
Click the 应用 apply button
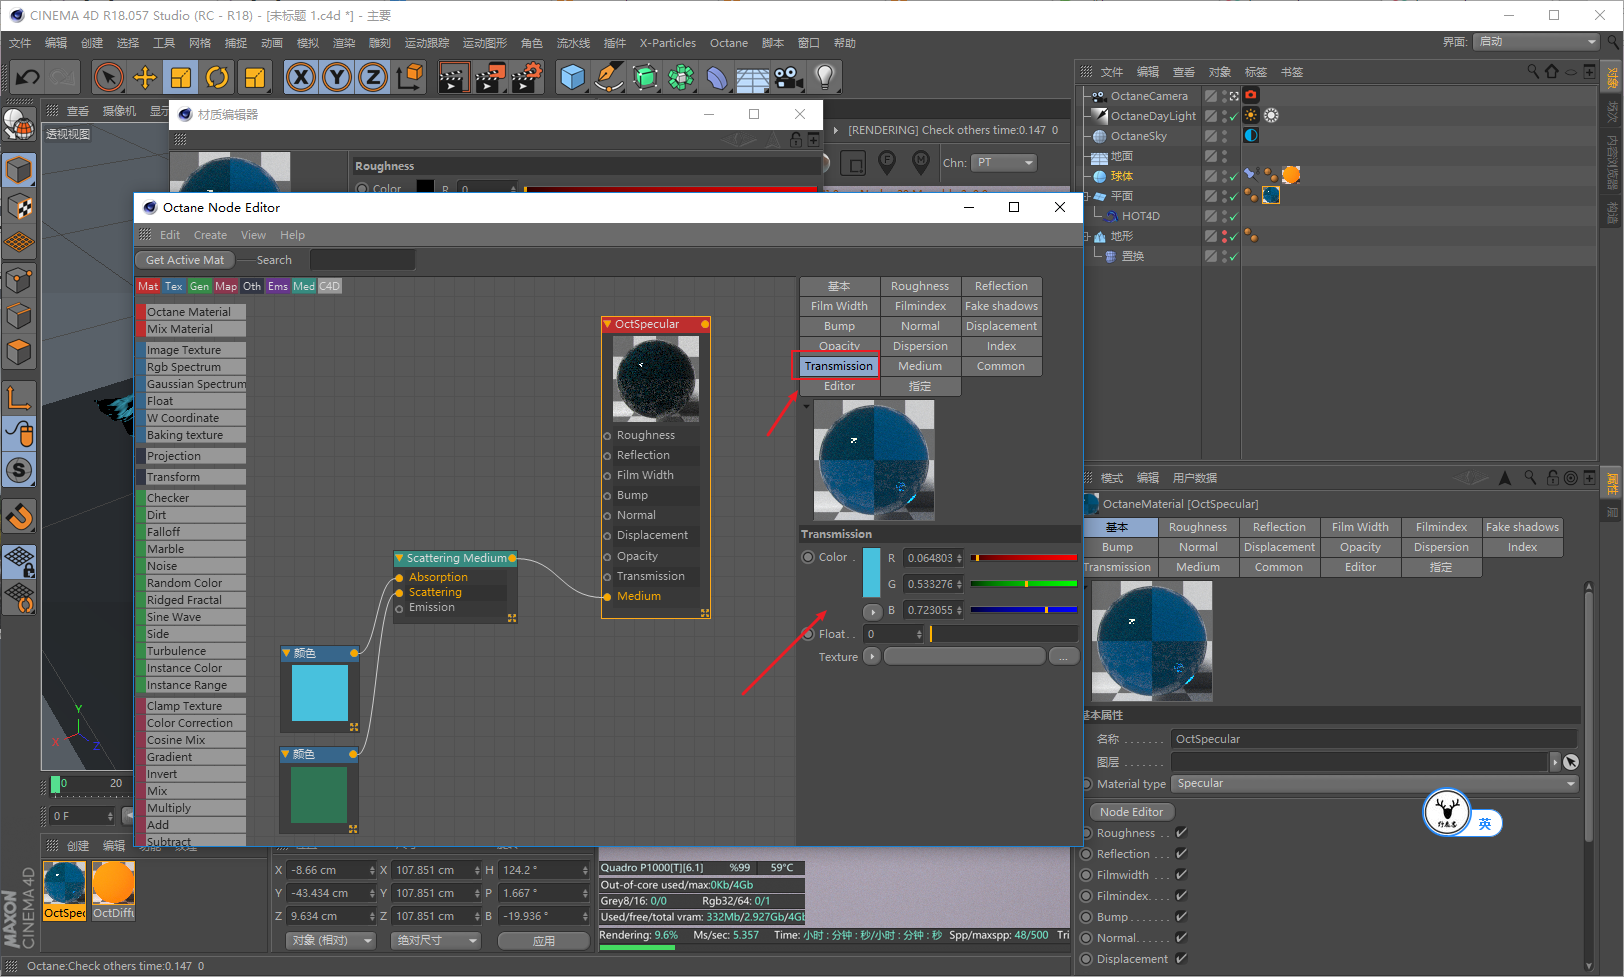[x=543, y=940]
